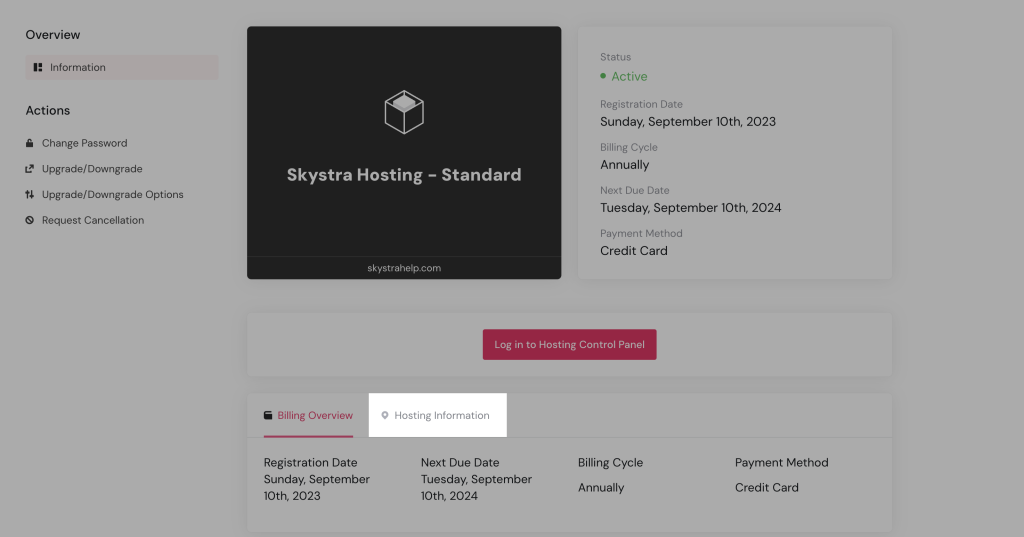
Task: Open the Information overview link
Action: [78, 68]
